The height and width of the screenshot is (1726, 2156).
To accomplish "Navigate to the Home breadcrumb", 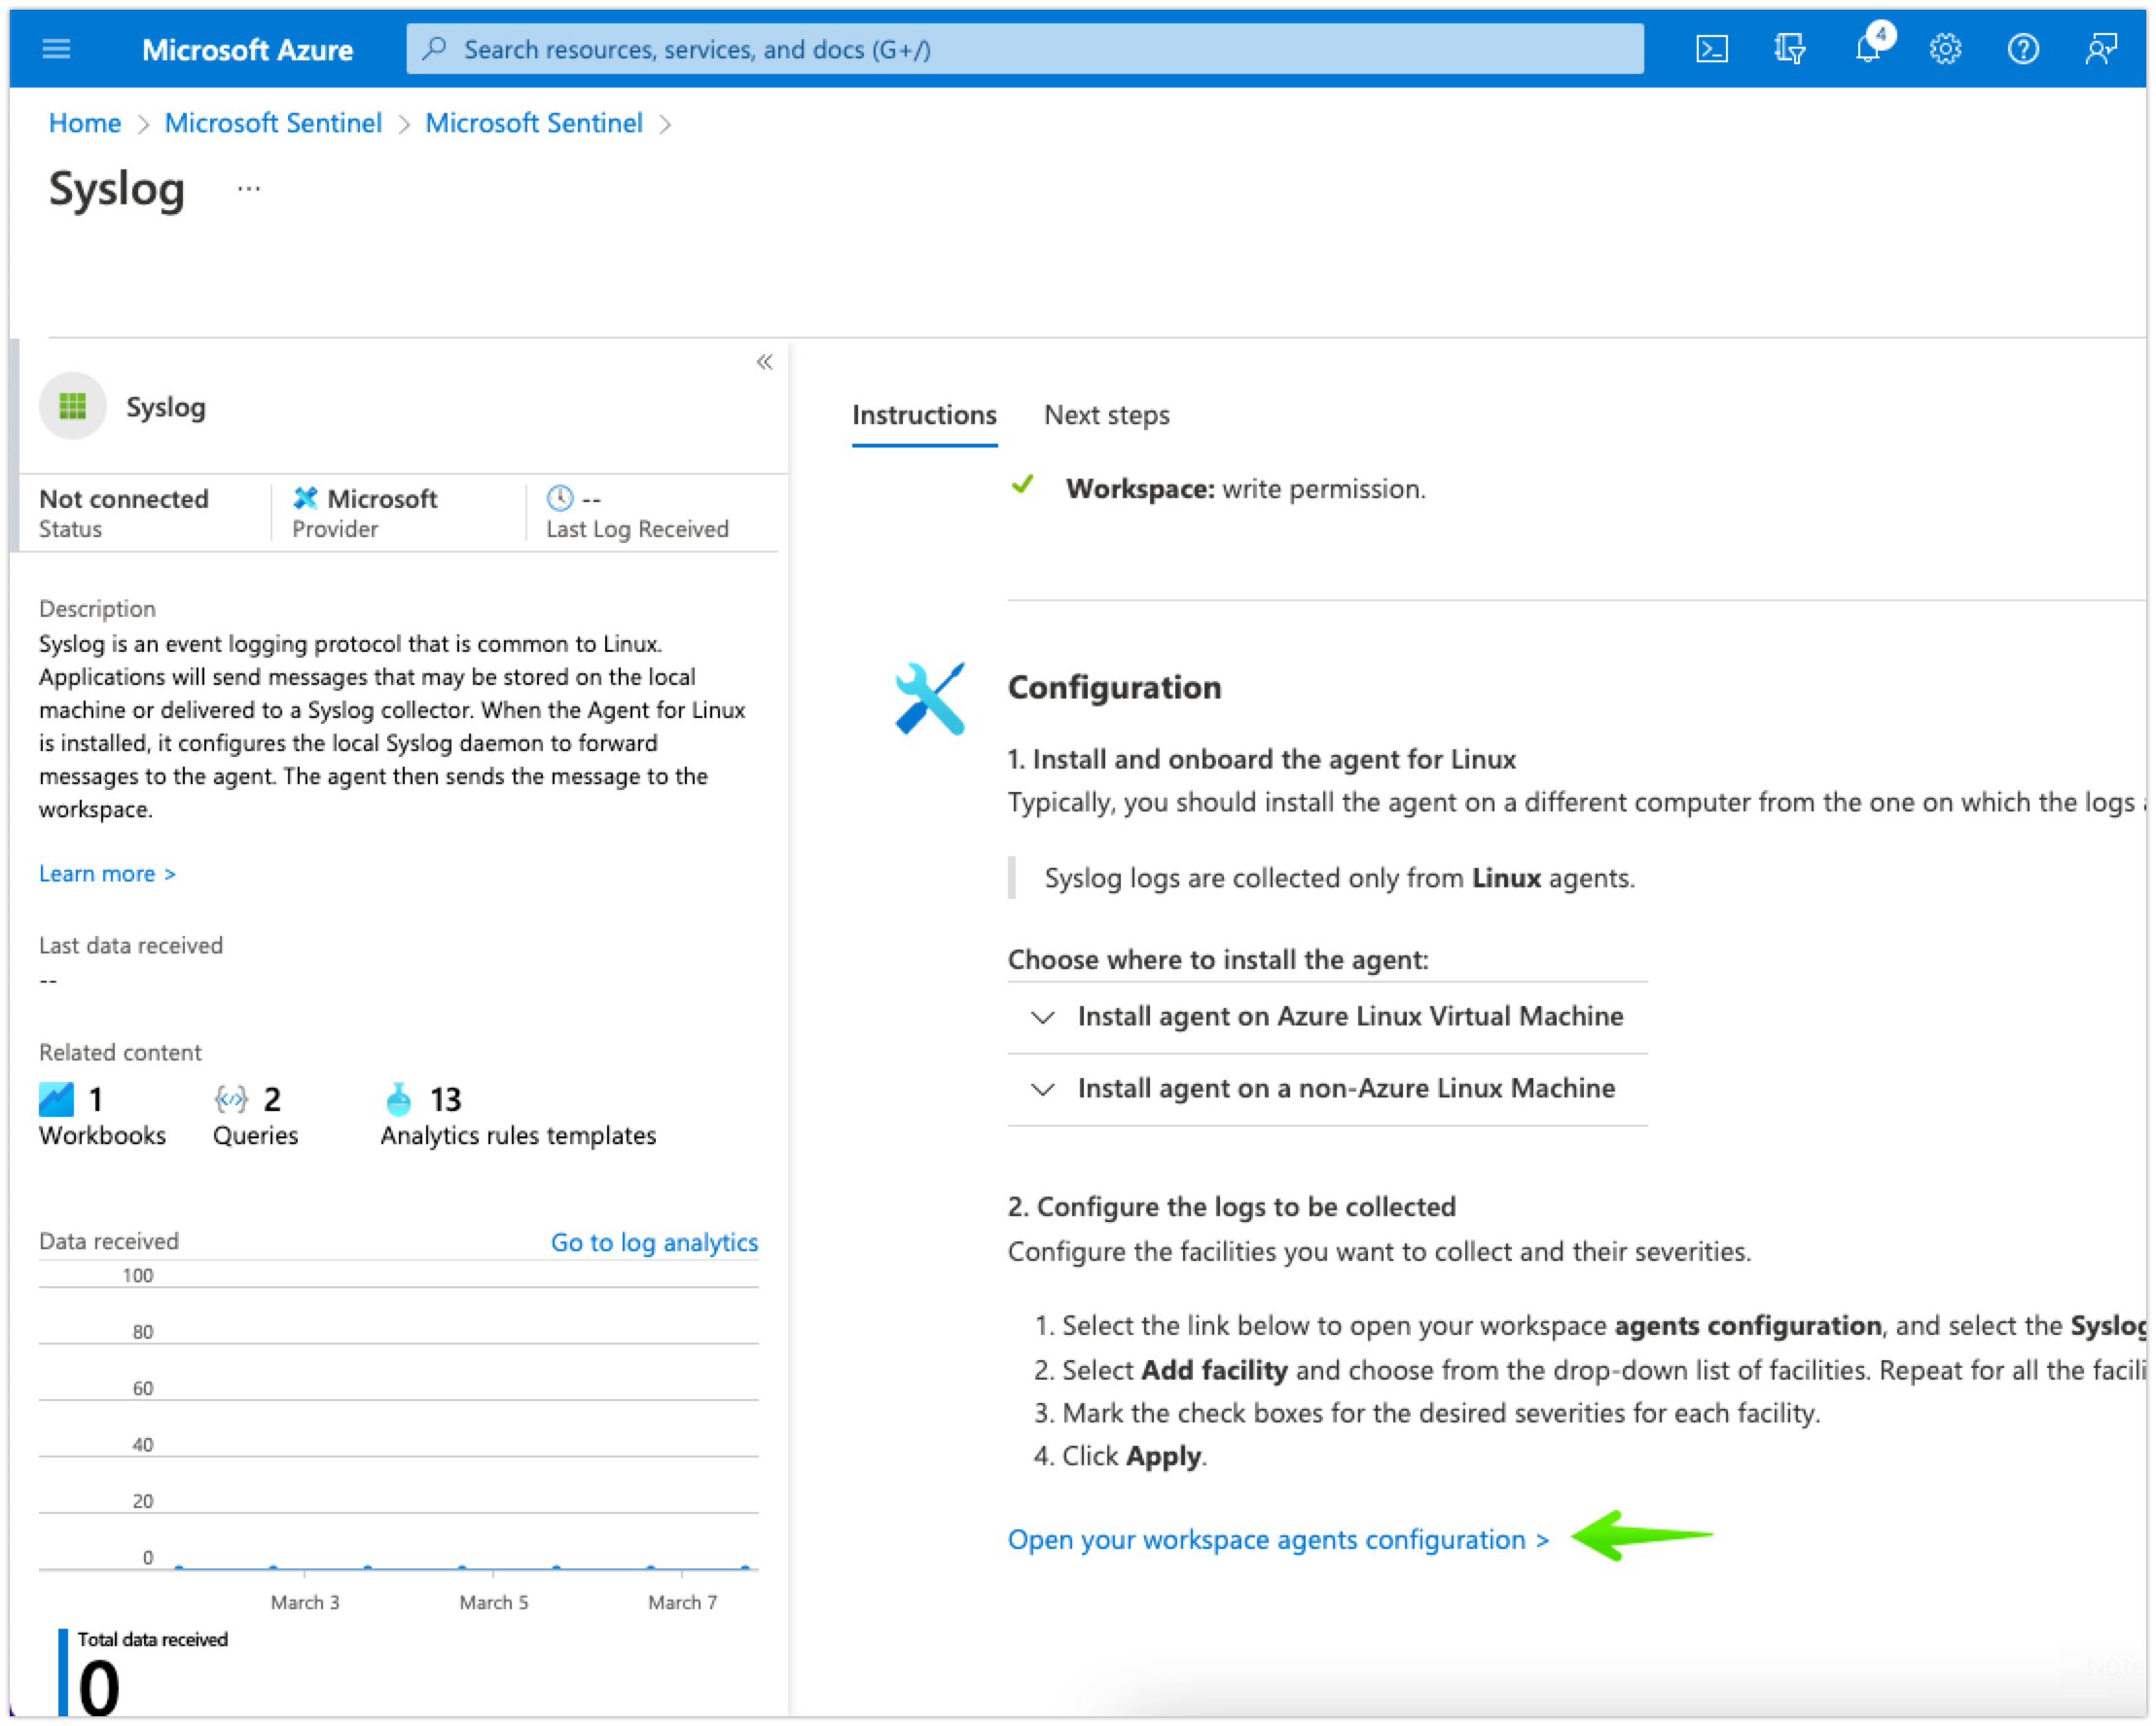I will click(85, 123).
